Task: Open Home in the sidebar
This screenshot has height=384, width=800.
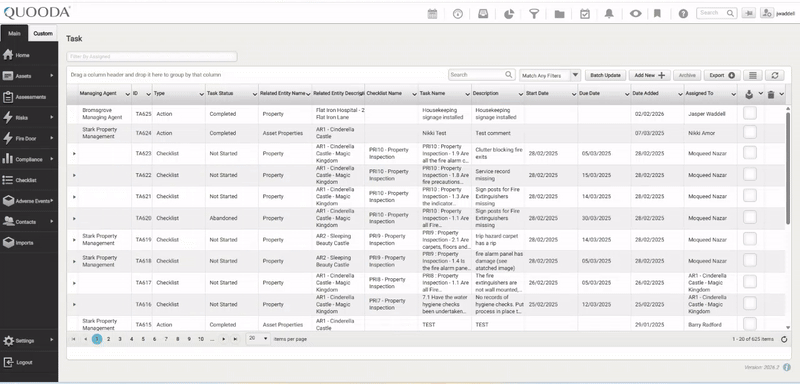Action: [29, 55]
